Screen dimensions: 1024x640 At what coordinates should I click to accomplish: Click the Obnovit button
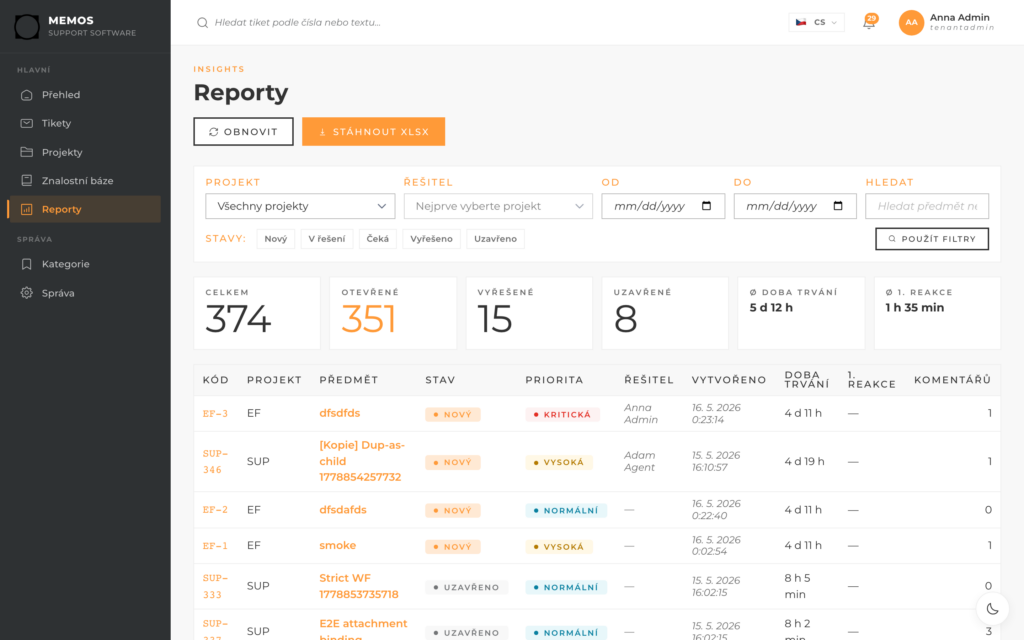[244, 132]
